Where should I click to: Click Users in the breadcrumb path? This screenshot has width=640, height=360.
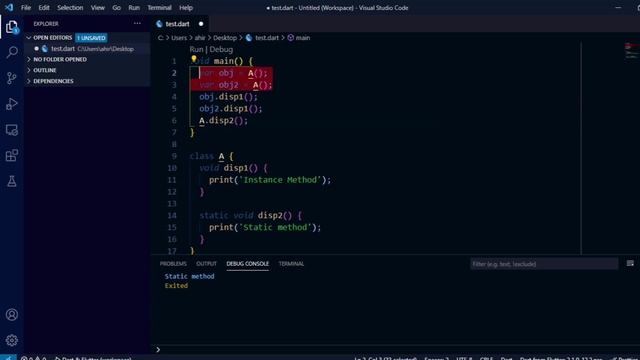click(x=179, y=38)
